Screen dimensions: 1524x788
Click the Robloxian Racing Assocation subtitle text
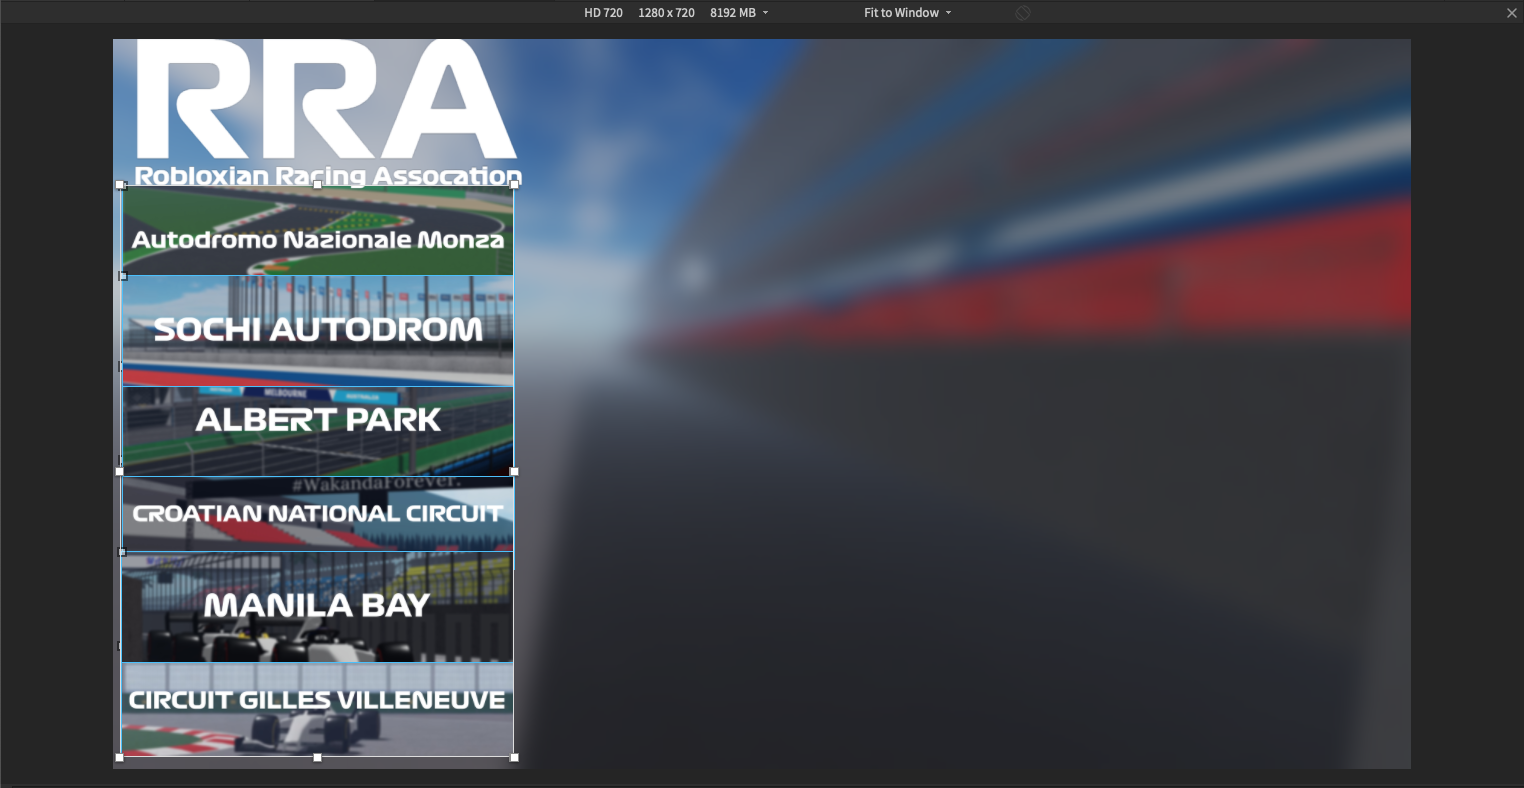pos(328,175)
